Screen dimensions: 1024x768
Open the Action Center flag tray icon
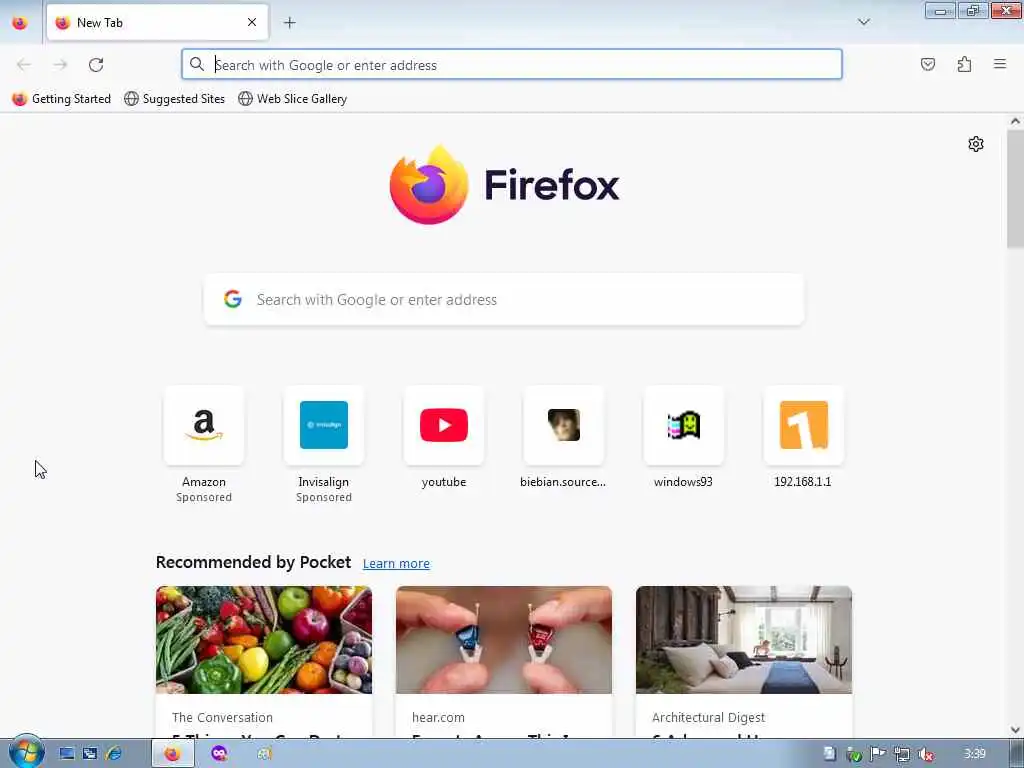pyautogui.click(x=878, y=754)
